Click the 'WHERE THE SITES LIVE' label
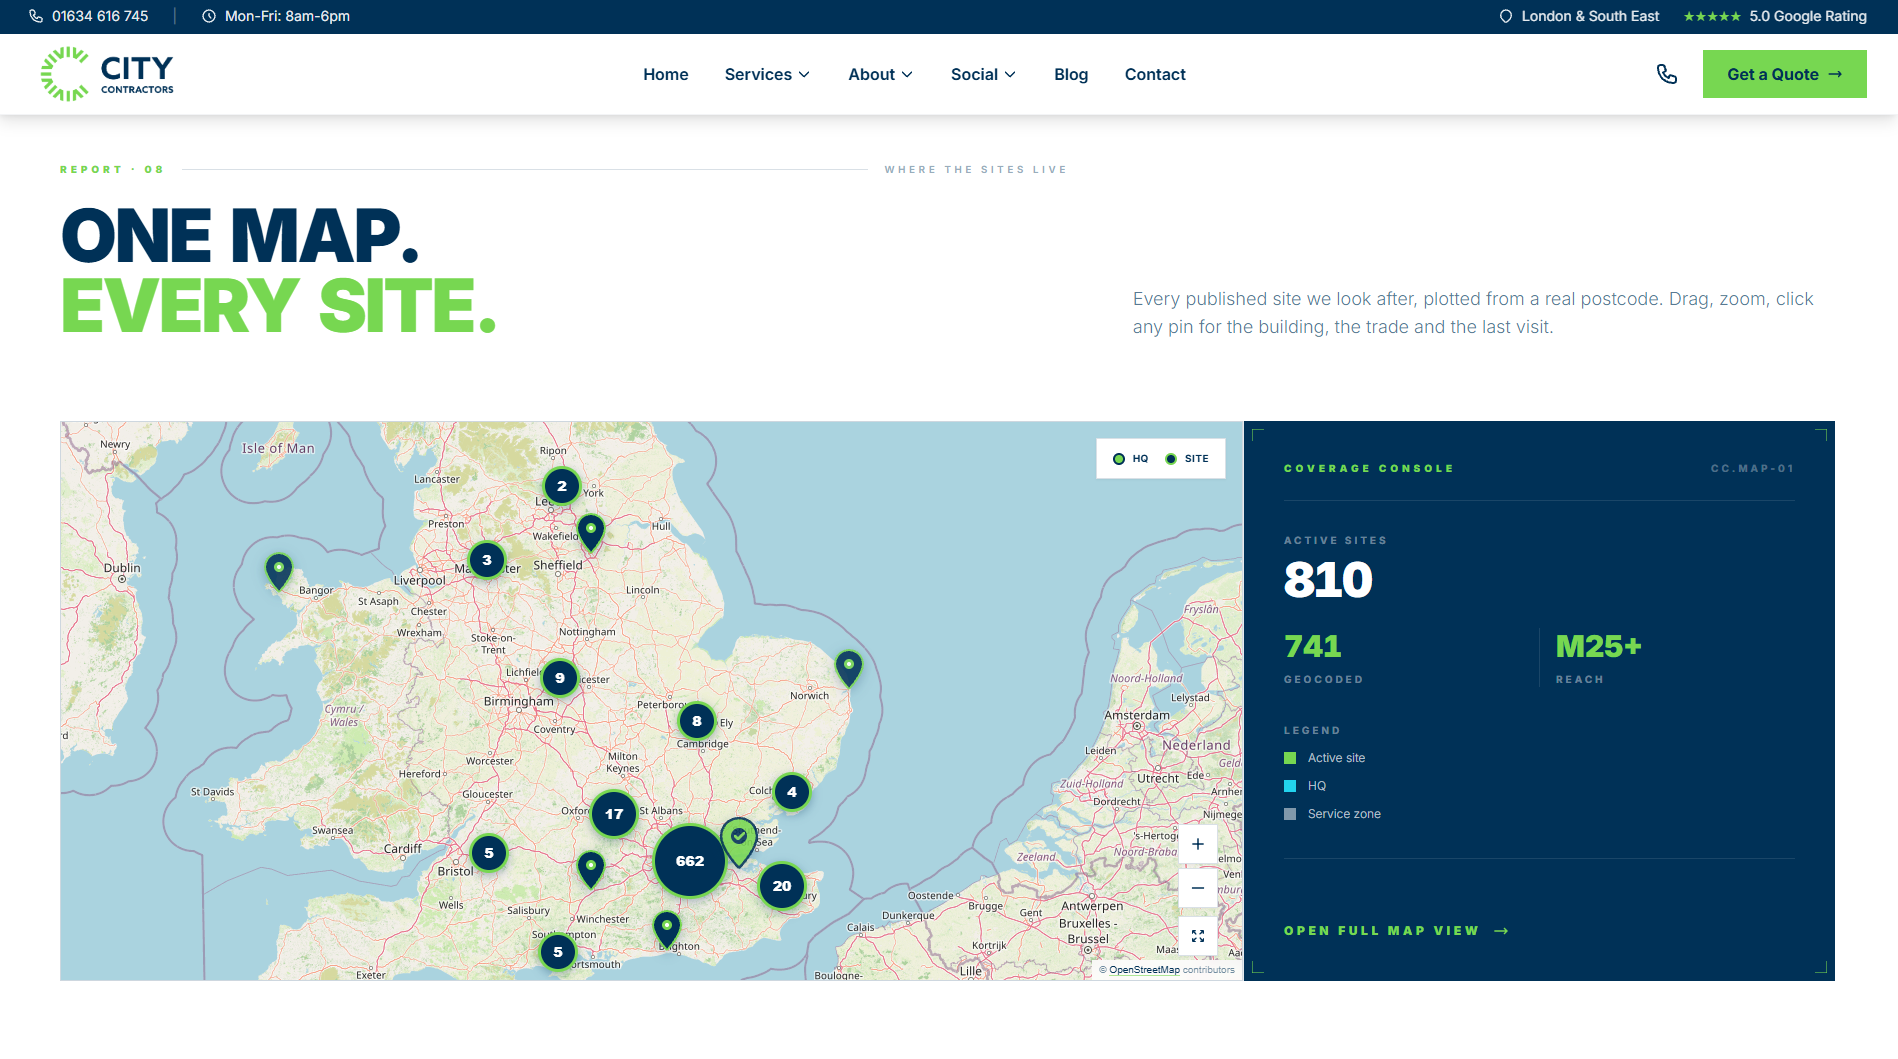Image resolution: width=1898 pixels, height=1059 pixels. click(x=975, y=170)
